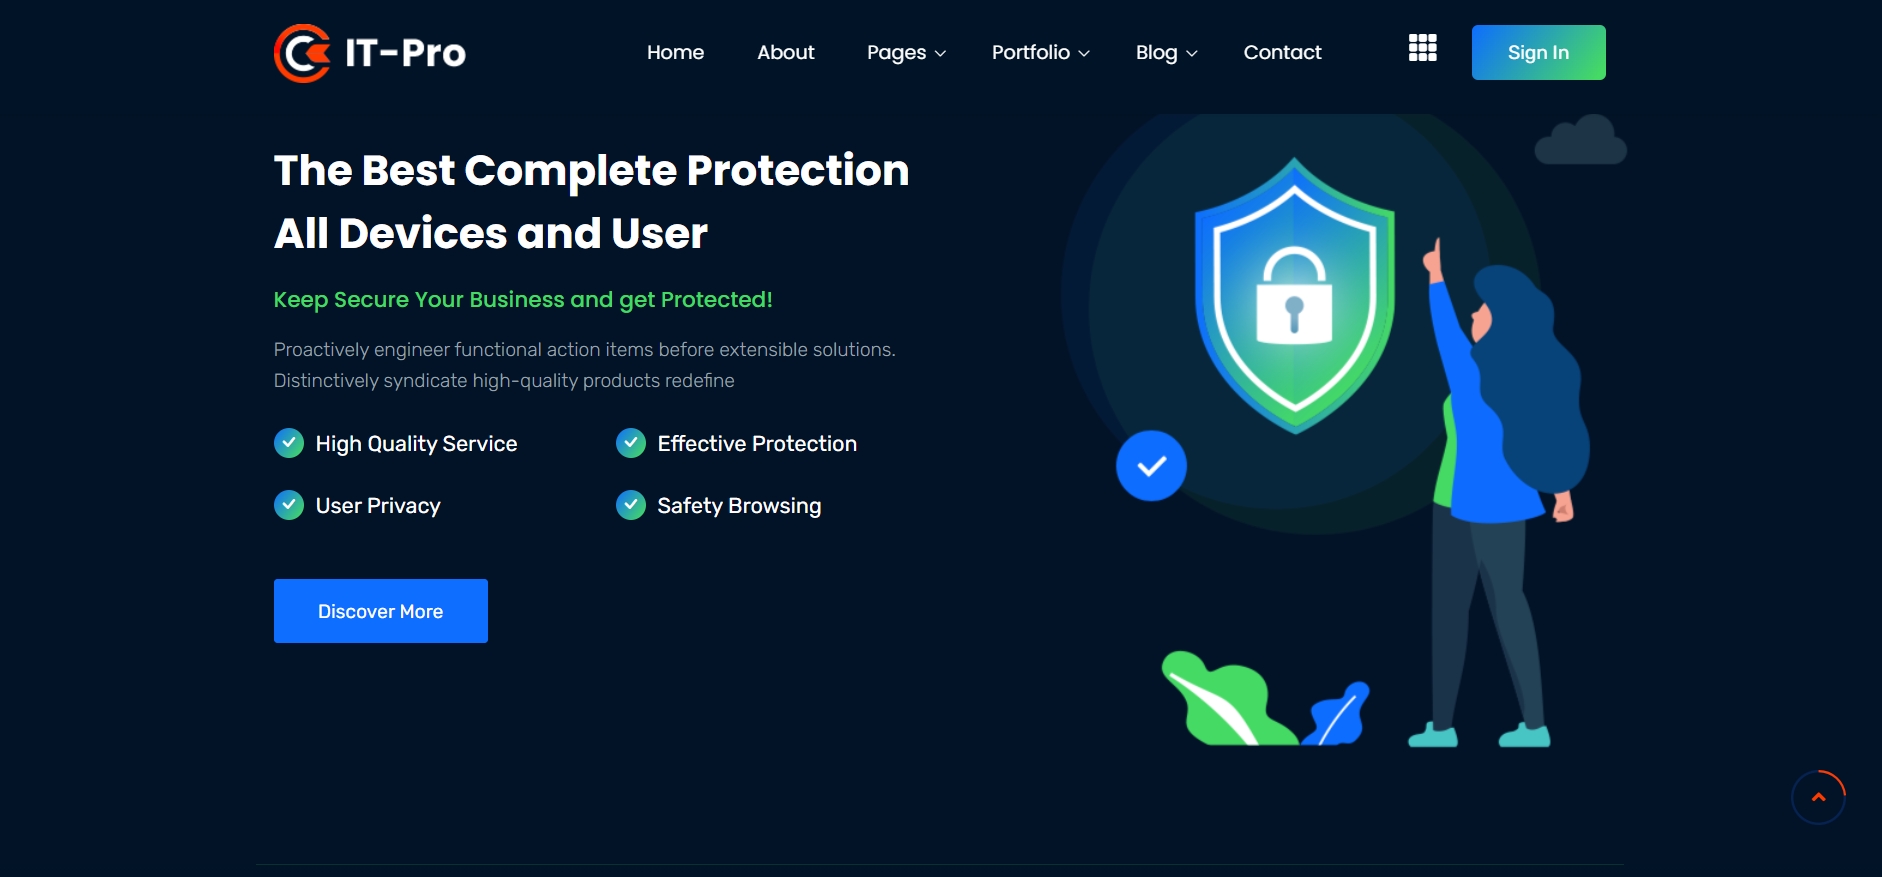The width and height of the screenshot is (1882, 877).
Task: Click the IT-Pro logo icon
Action: click(302, 53)
